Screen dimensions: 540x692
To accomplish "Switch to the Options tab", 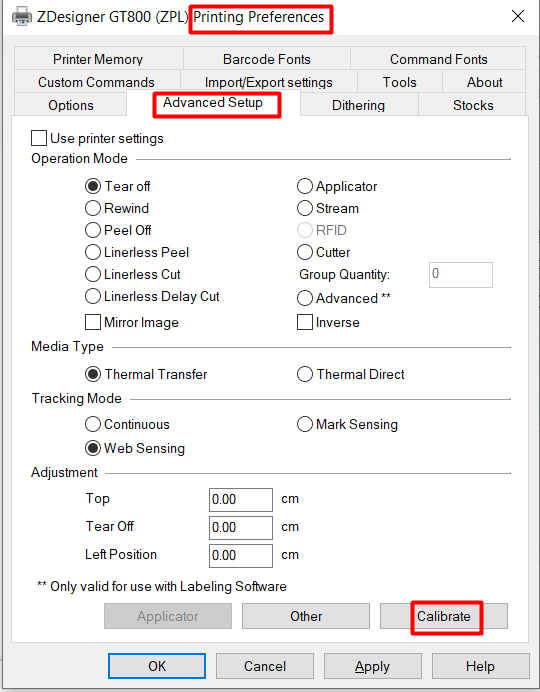I will 71,105.
